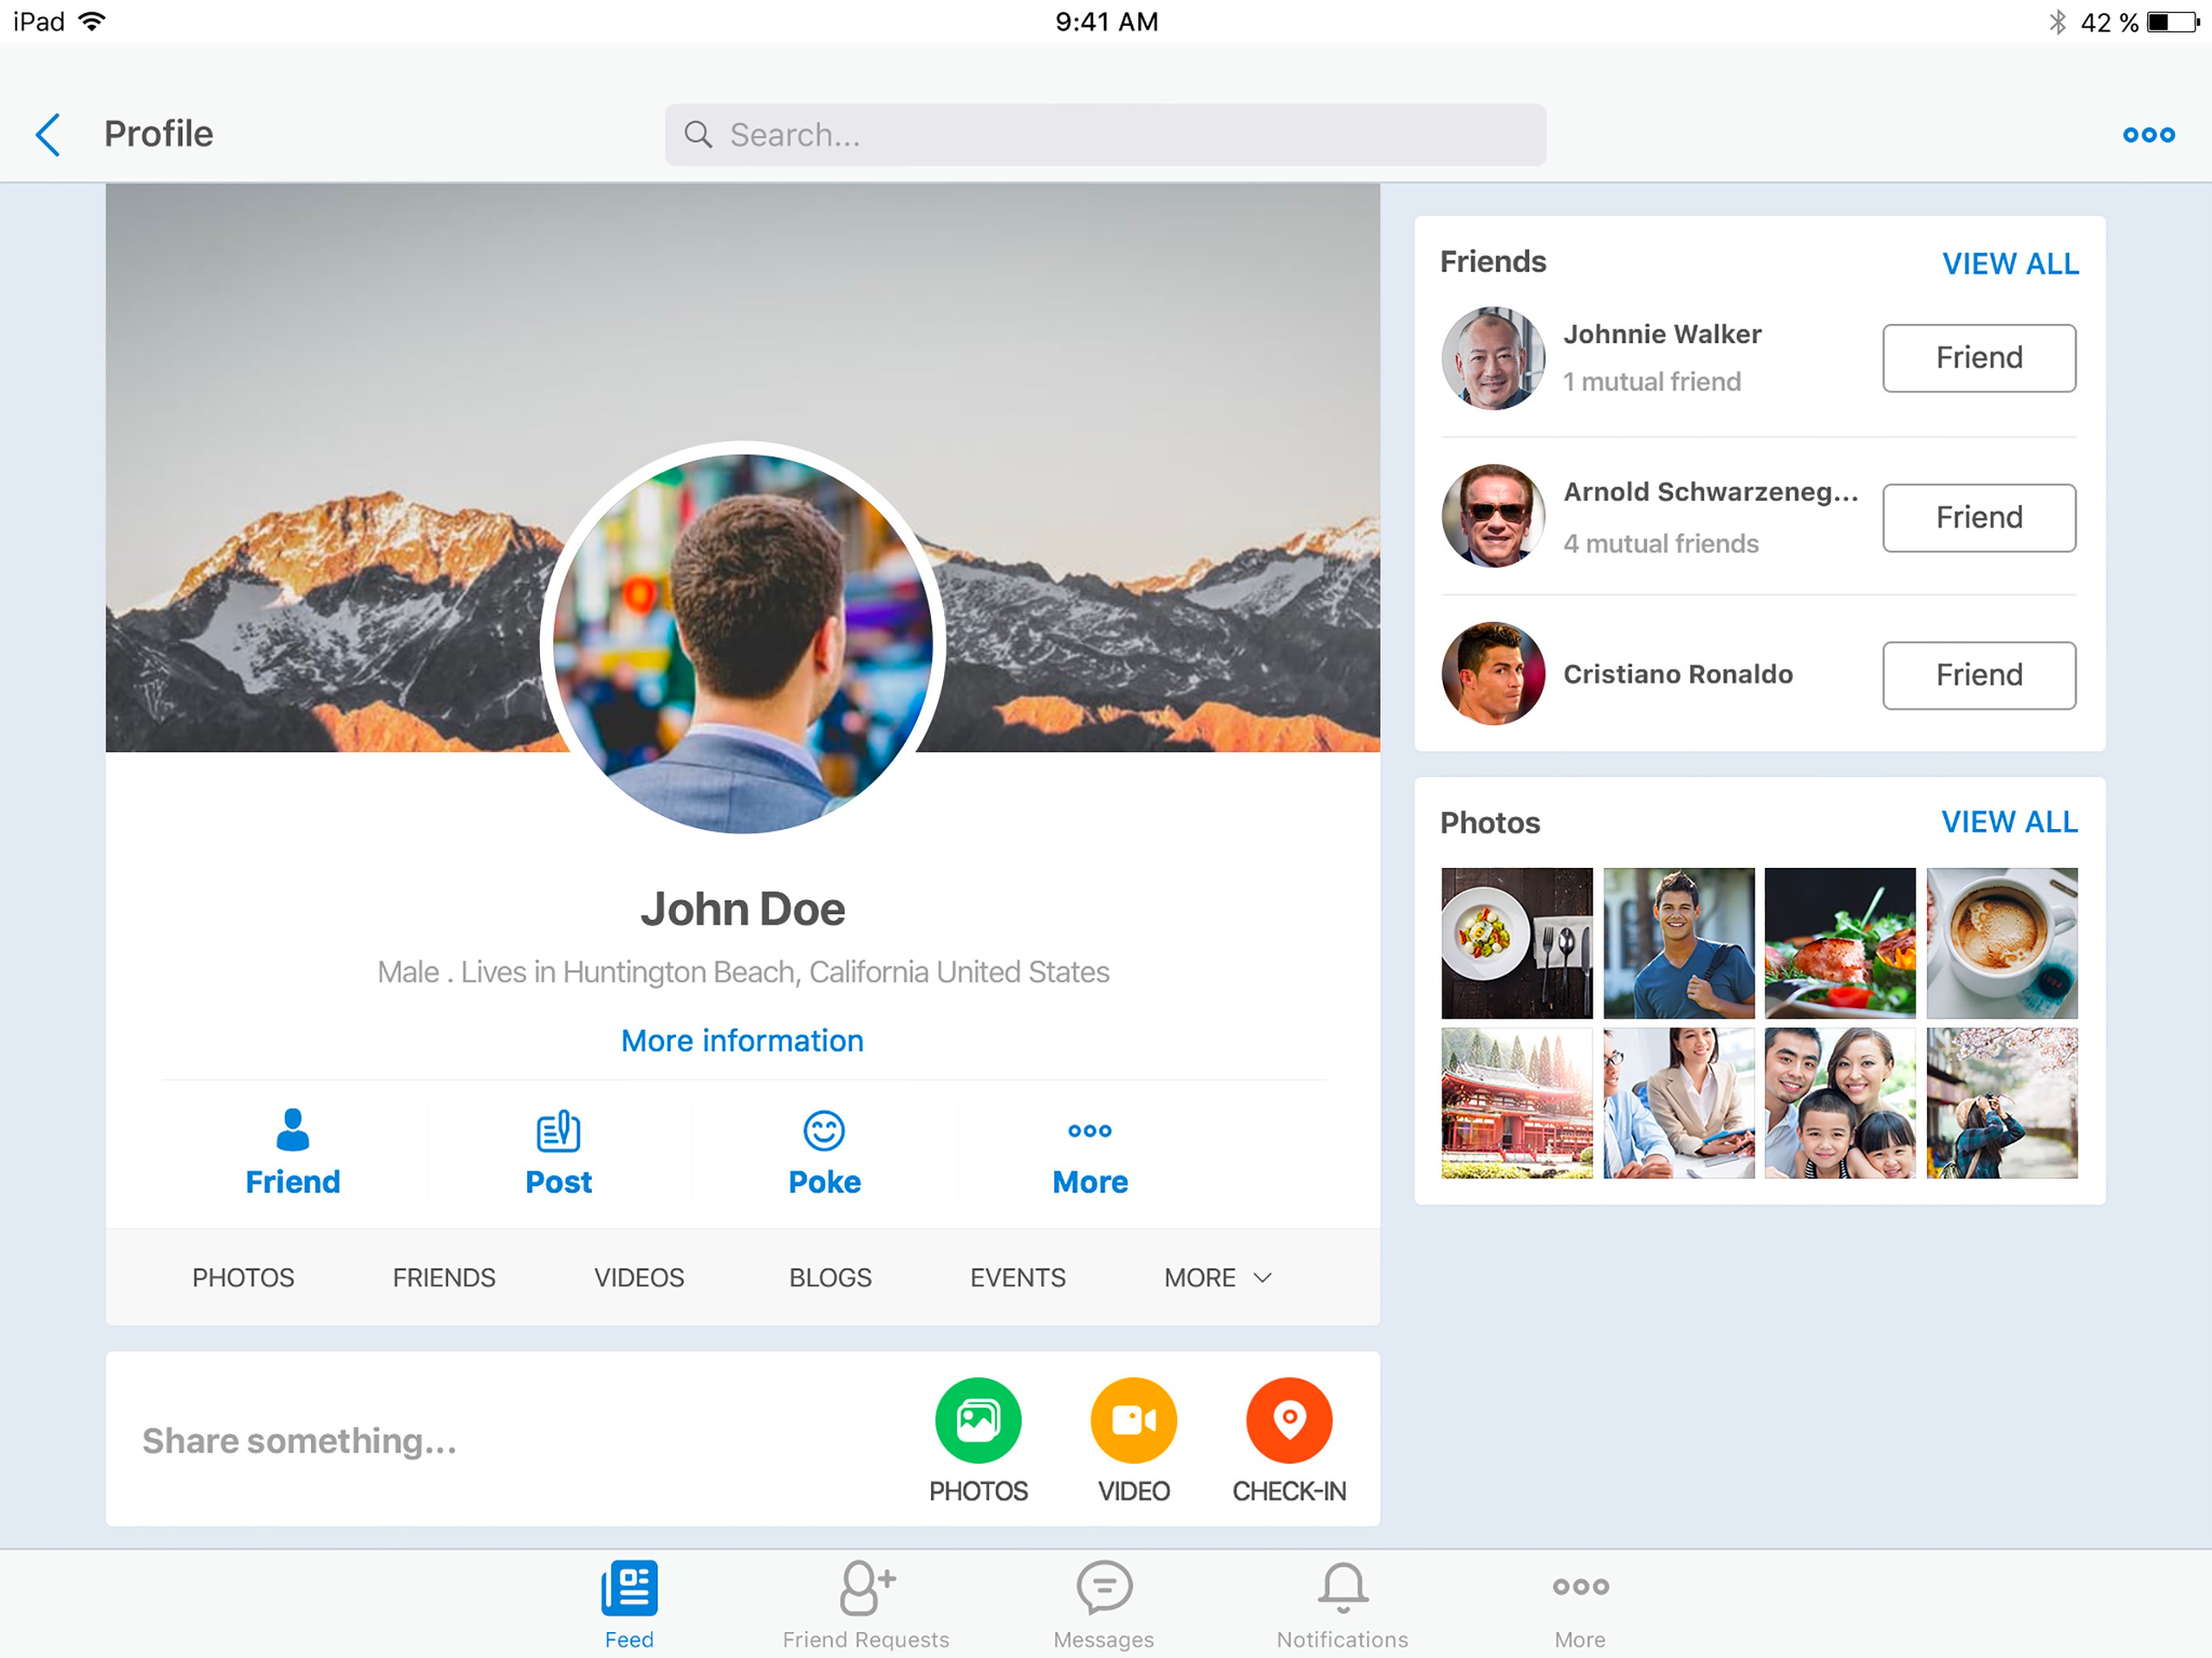The height and width of the screenshot is (1658, 2212).
Task: Toggle Friend status for Arnold Schwarzenegger
Action: click(x=1978, y=517)
